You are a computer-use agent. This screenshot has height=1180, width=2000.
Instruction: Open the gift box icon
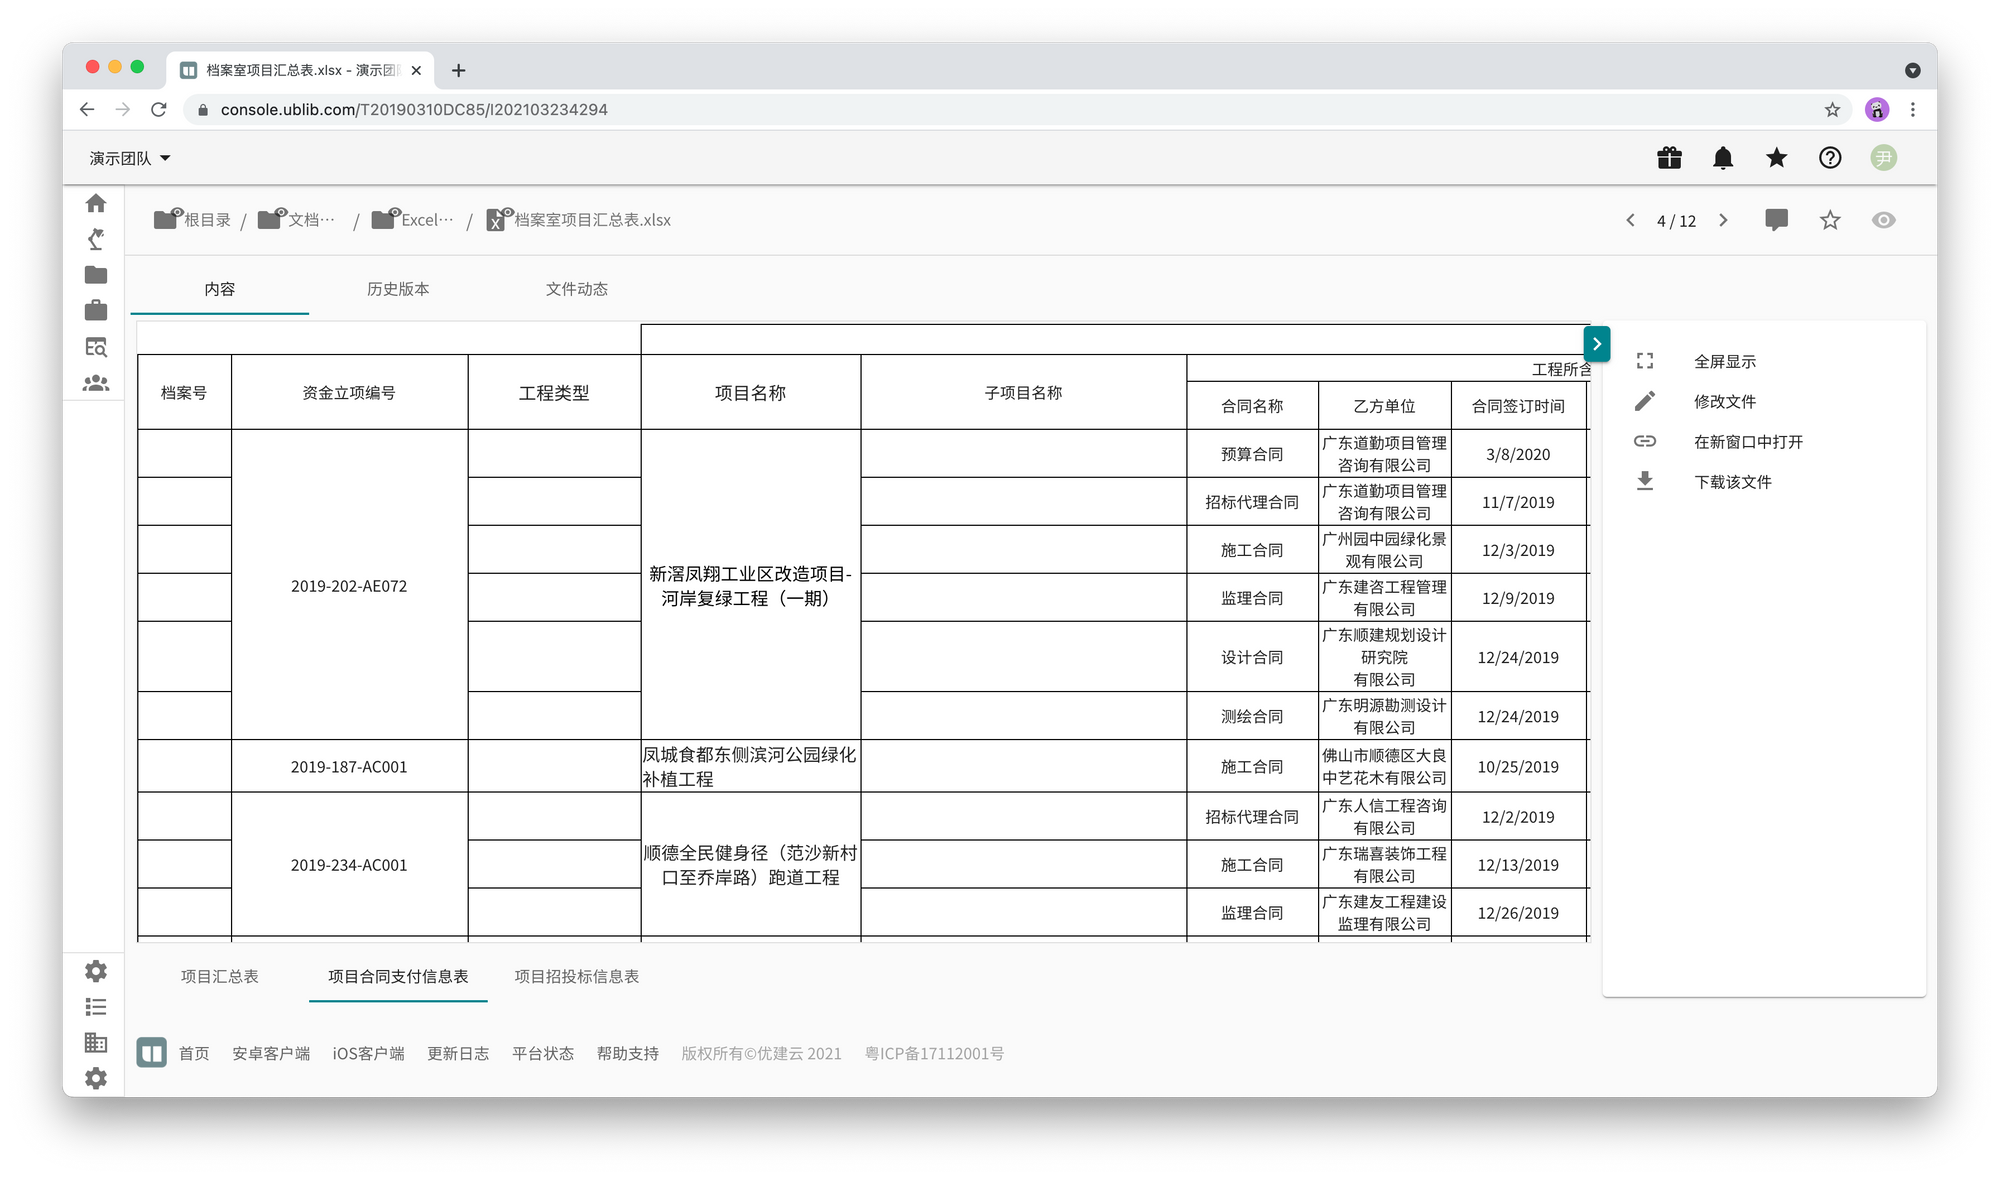pos(1669,158)
